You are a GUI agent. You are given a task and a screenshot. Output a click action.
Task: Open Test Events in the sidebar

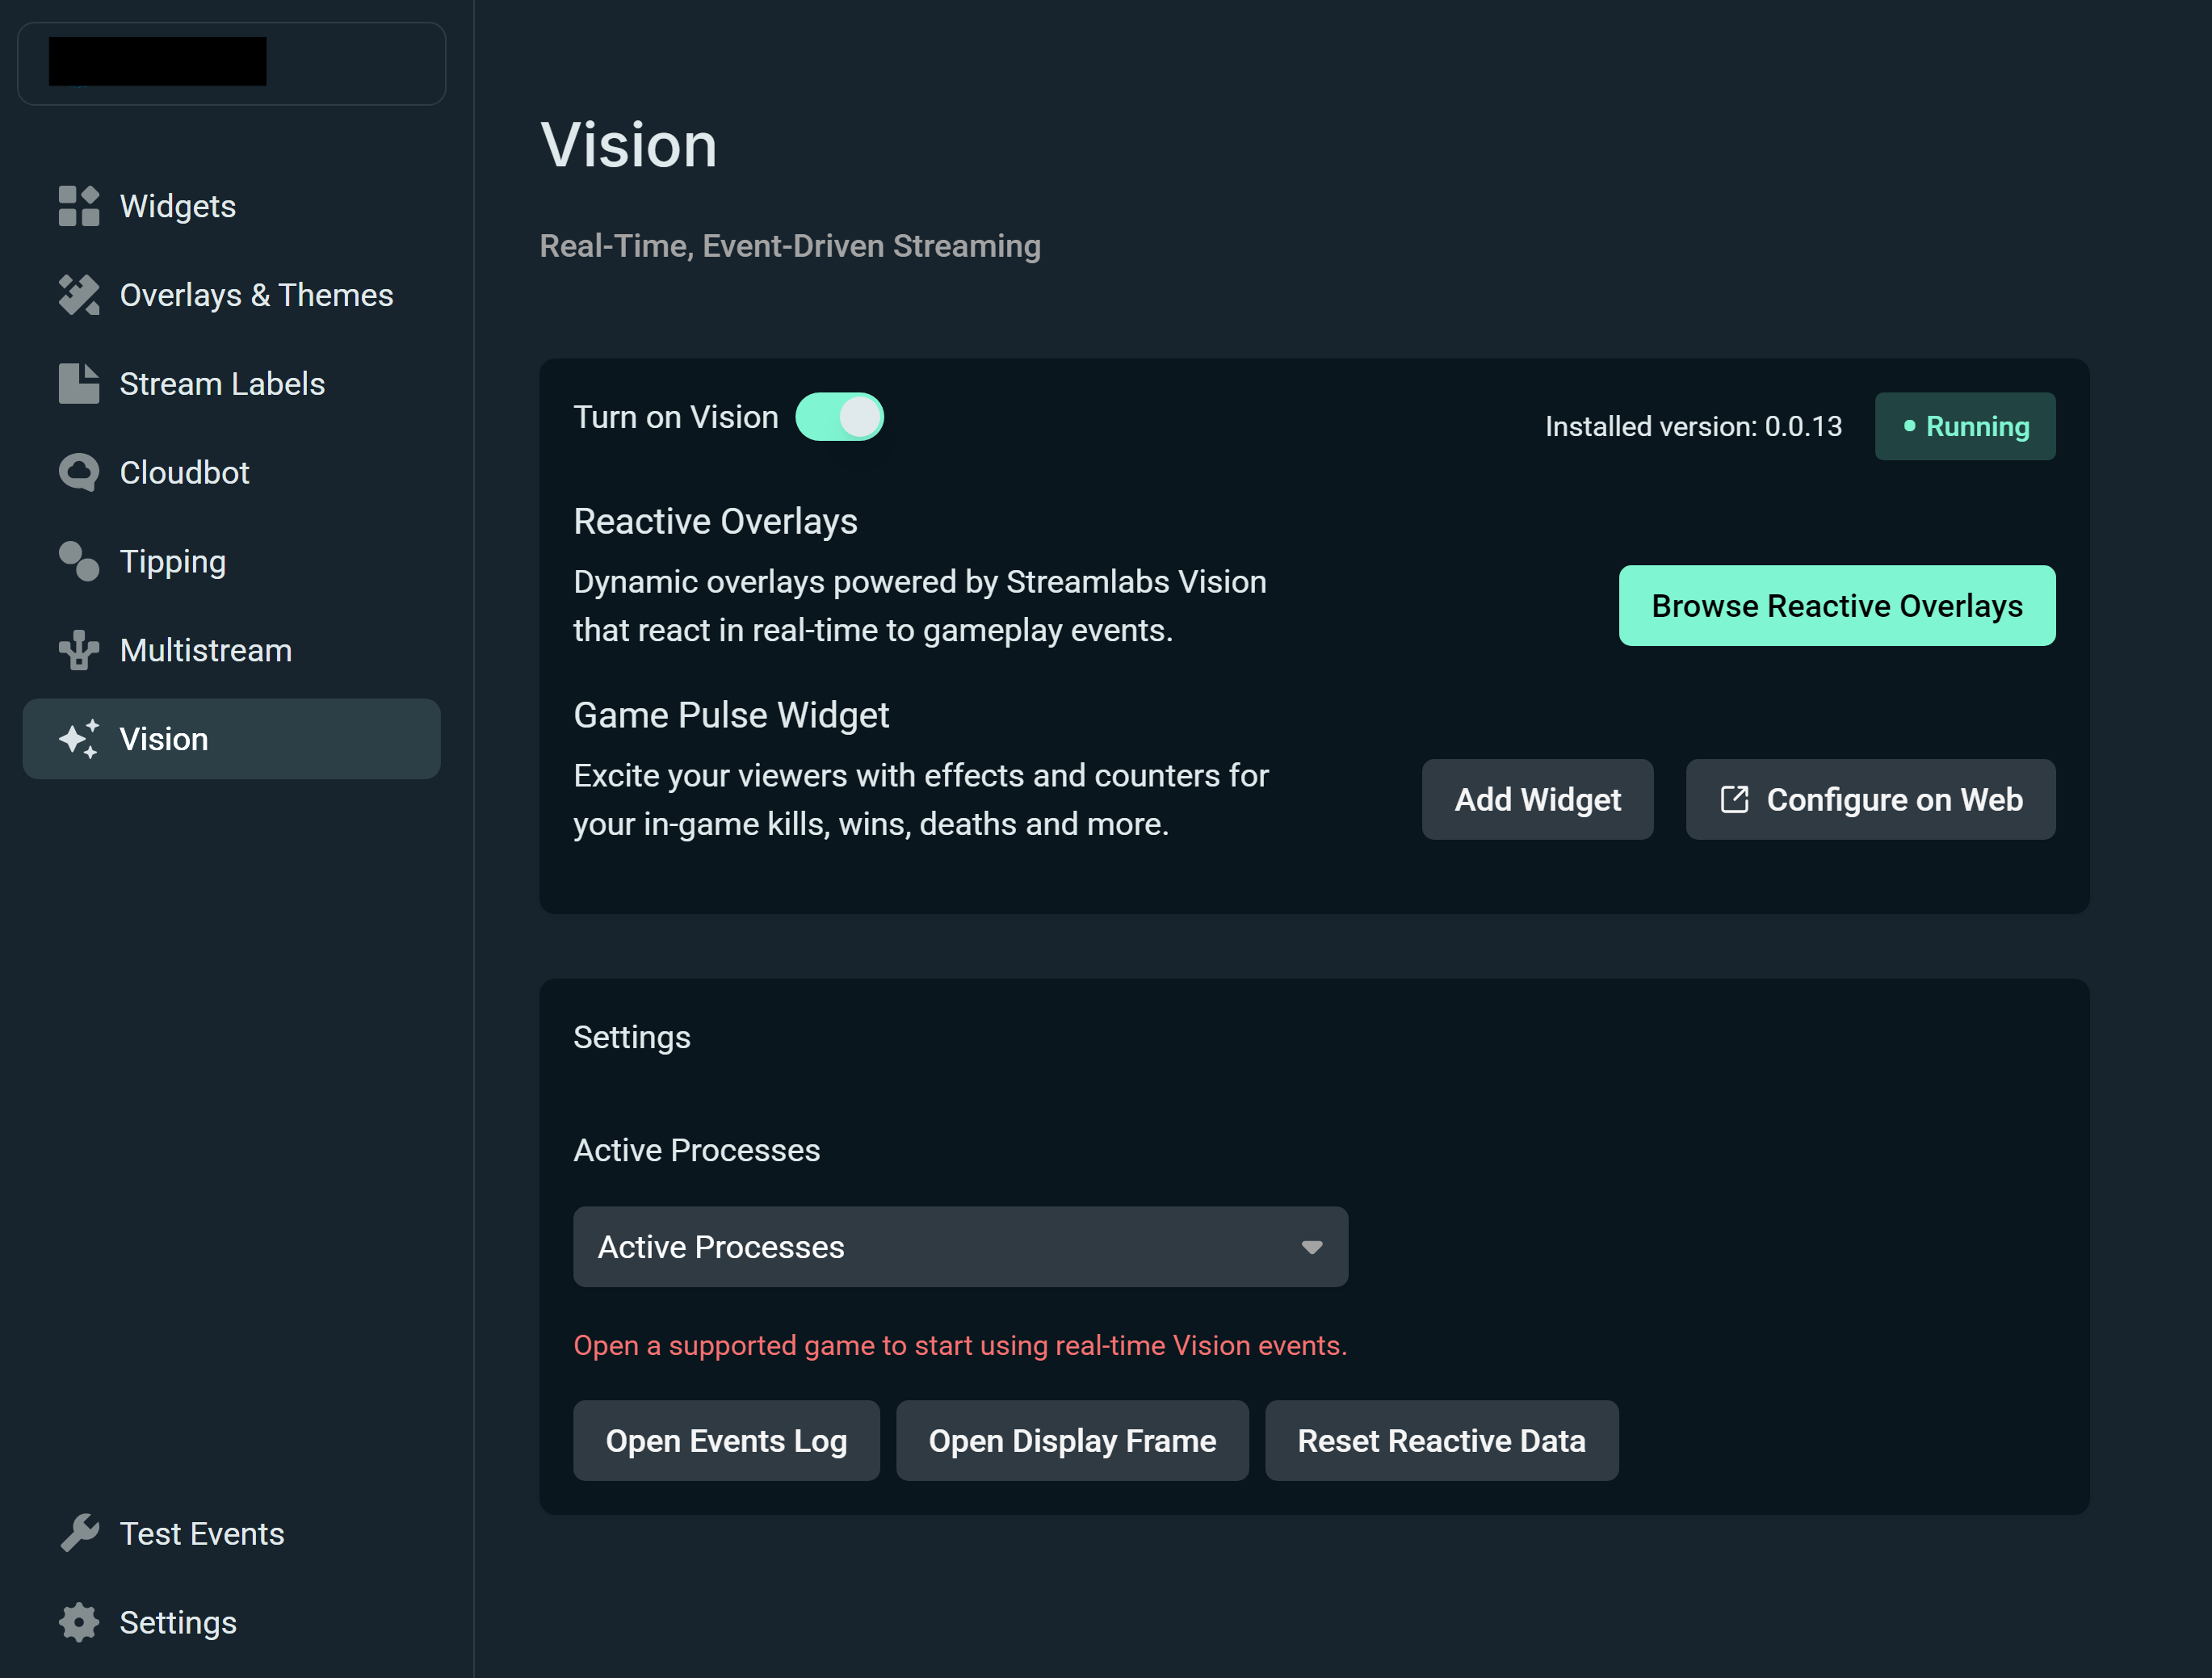click(x=231, y=1533)
